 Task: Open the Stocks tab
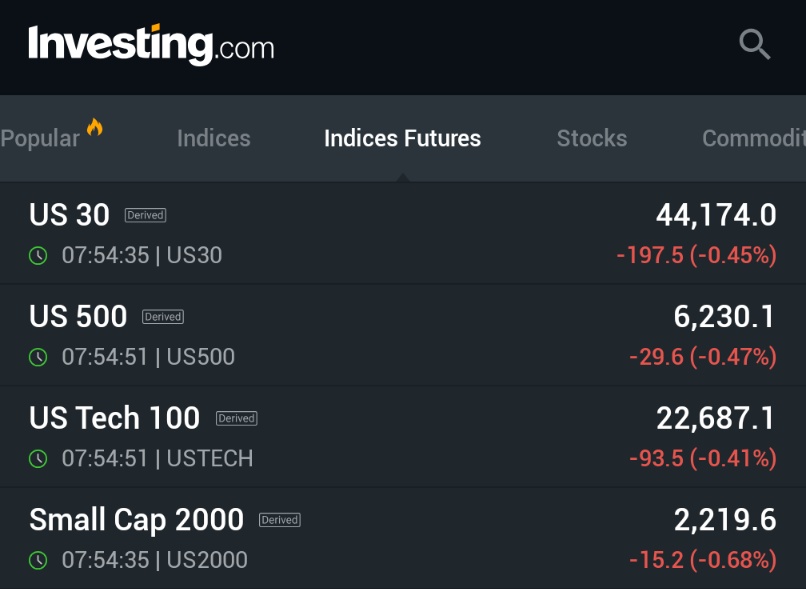[592, 138]
